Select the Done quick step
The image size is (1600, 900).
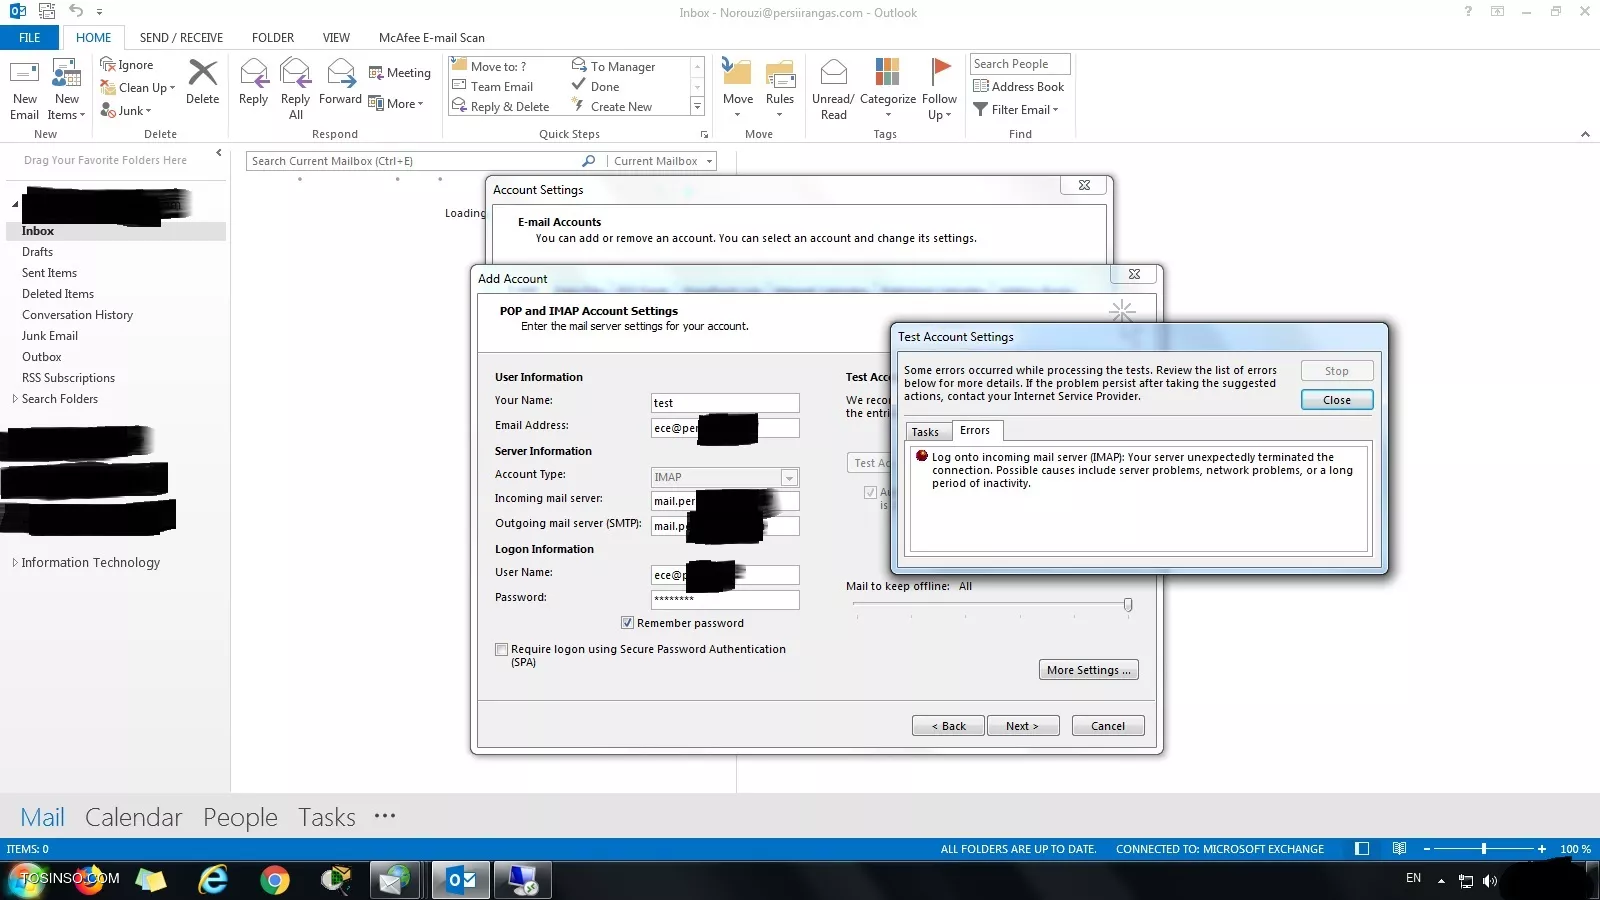point(595,87)
